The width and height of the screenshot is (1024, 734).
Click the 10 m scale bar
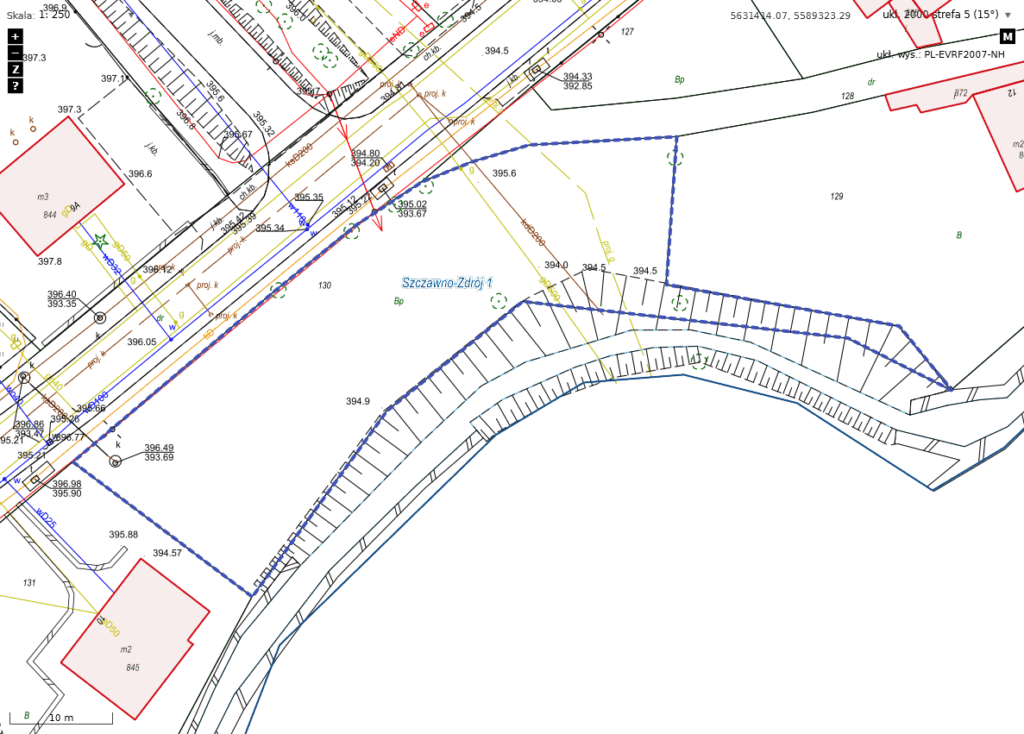point(61,717)
